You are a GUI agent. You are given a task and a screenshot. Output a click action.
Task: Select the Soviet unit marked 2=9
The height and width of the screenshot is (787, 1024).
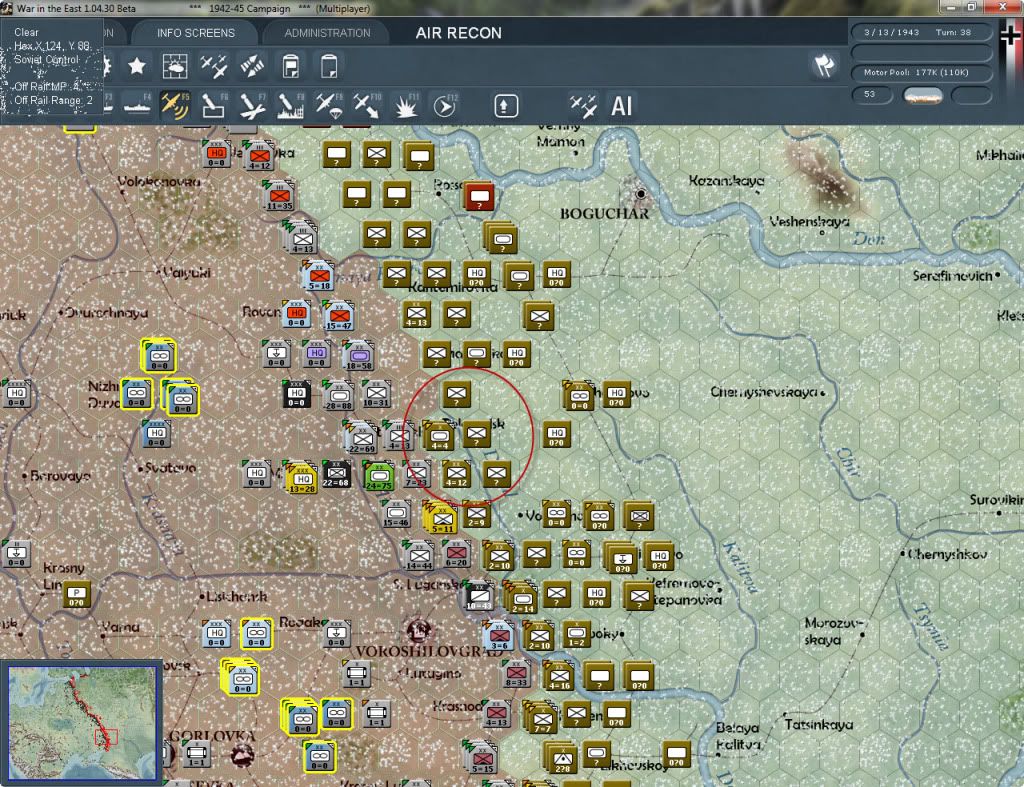[477, 514]
